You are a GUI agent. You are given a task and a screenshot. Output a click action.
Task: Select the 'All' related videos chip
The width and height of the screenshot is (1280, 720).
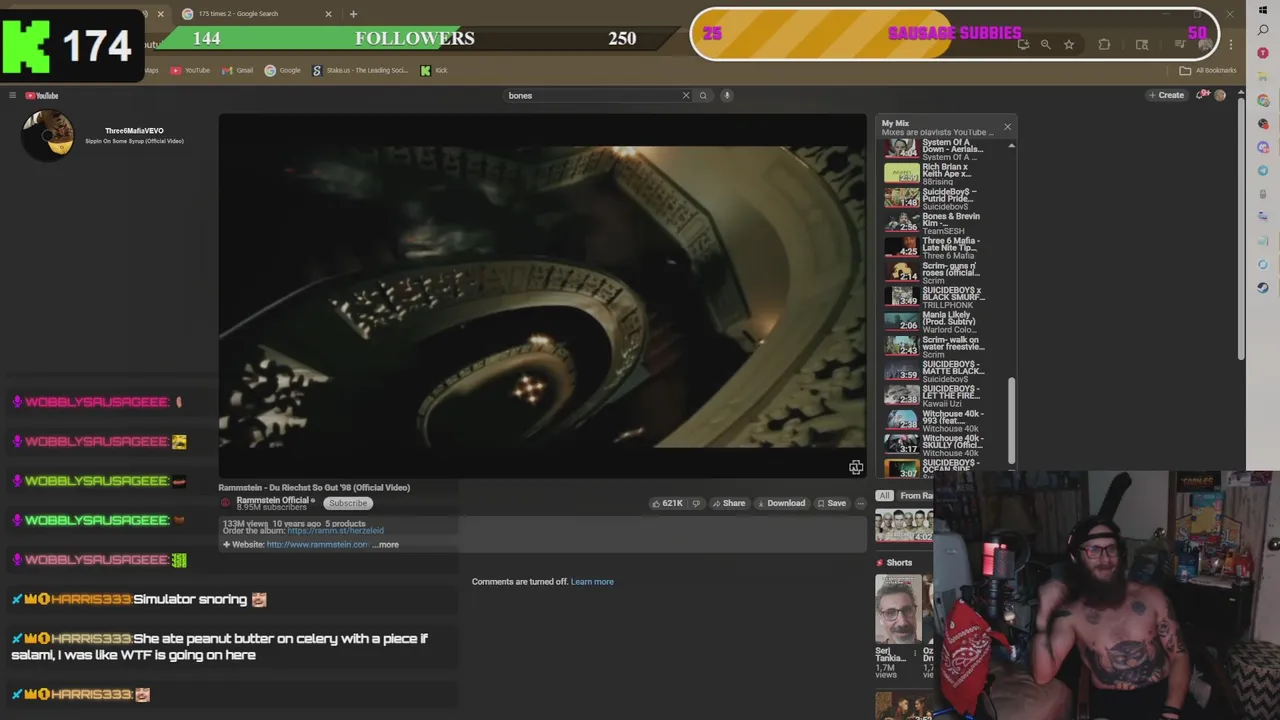884,496
